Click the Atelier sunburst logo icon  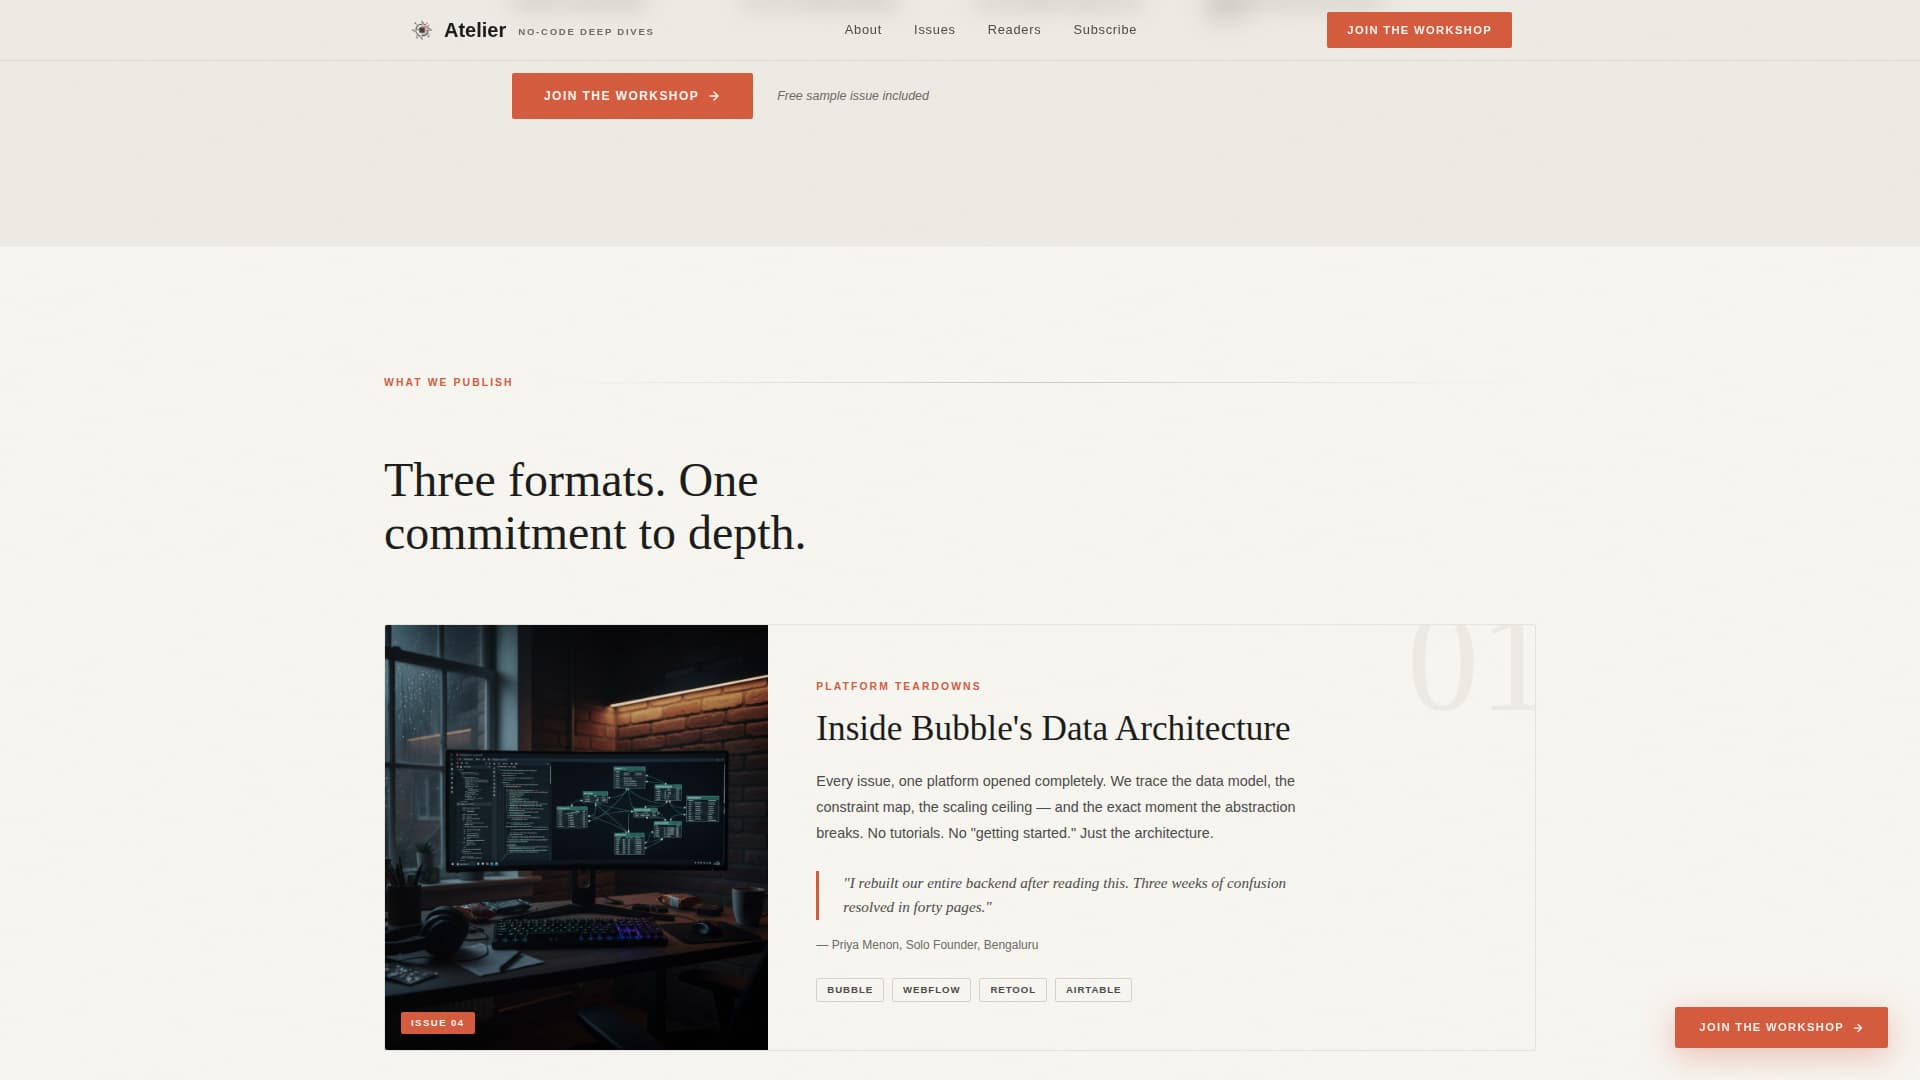coord(422,30)
